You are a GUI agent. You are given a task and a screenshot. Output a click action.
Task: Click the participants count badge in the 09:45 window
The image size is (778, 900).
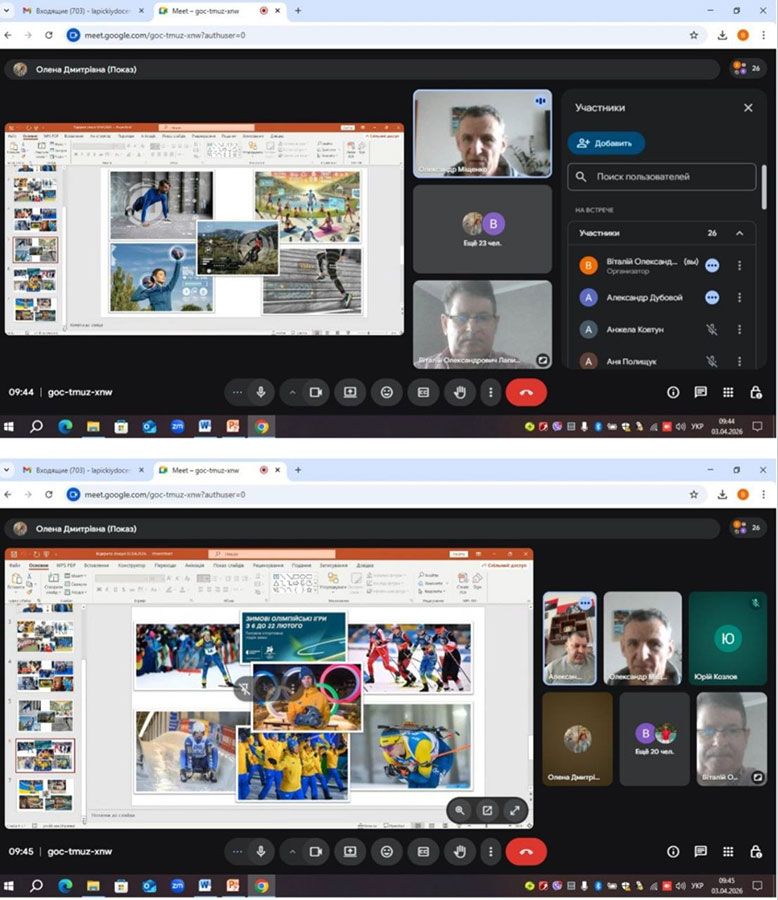click(x=746, y=527)
